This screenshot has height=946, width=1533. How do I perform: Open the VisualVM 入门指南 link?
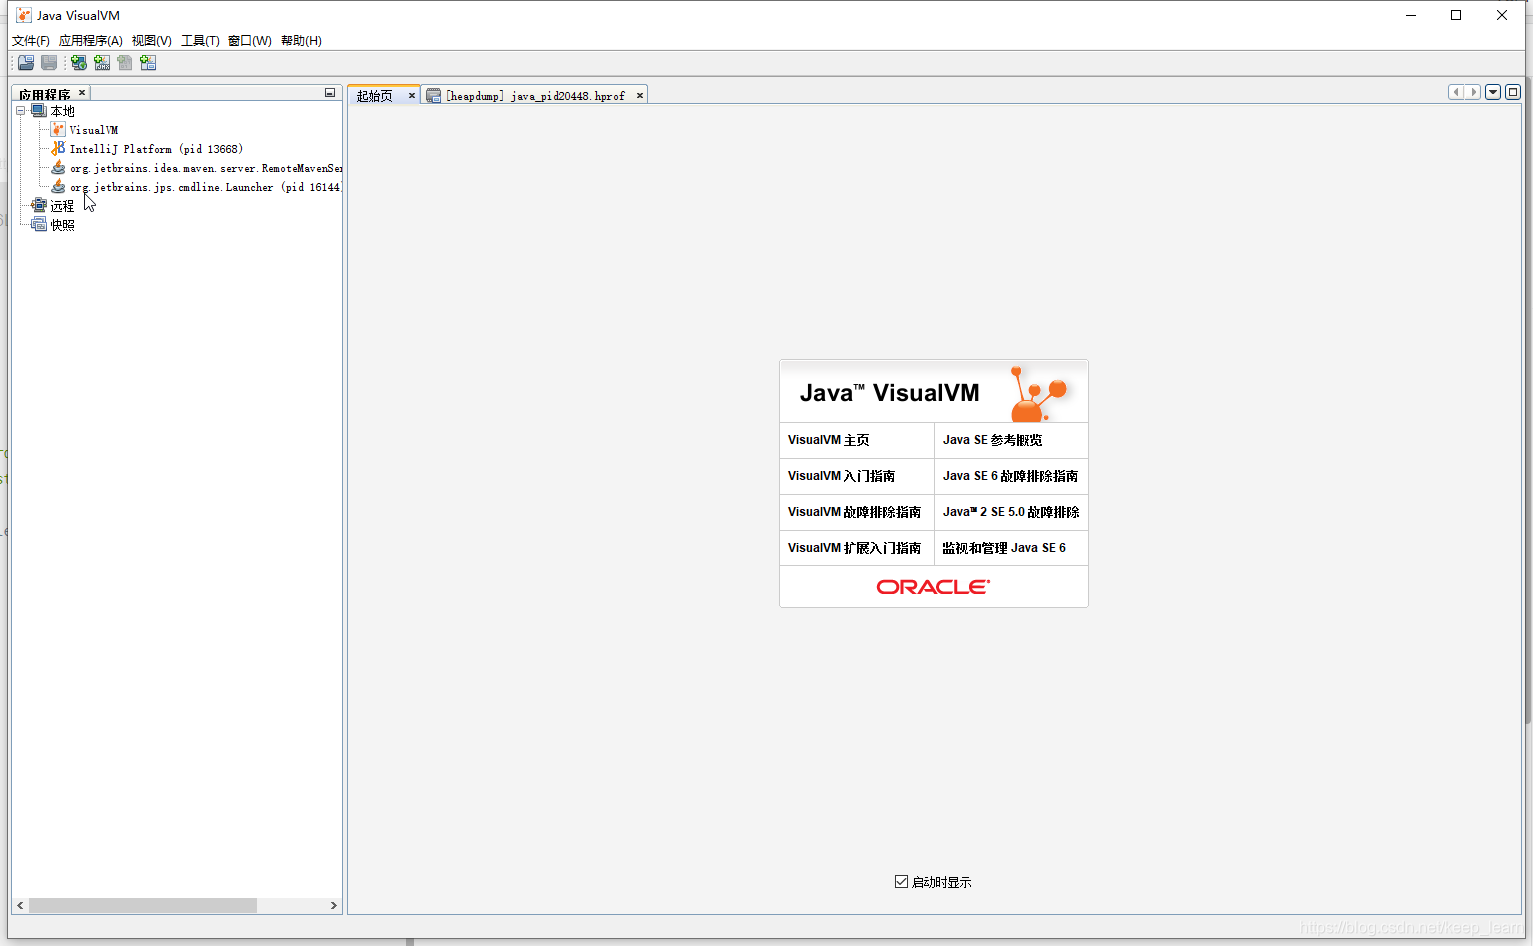841,476
